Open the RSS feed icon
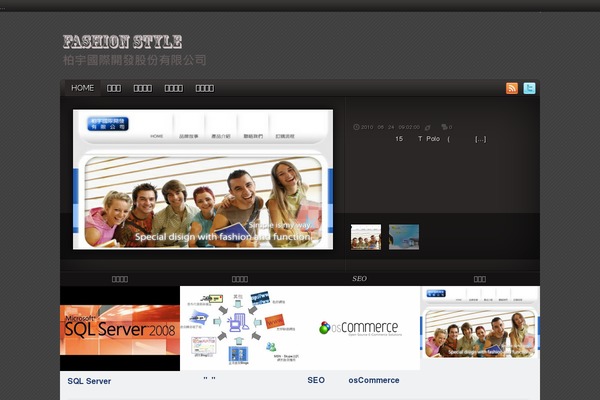Viewport: 600px width, 400px height. point(512,88)
